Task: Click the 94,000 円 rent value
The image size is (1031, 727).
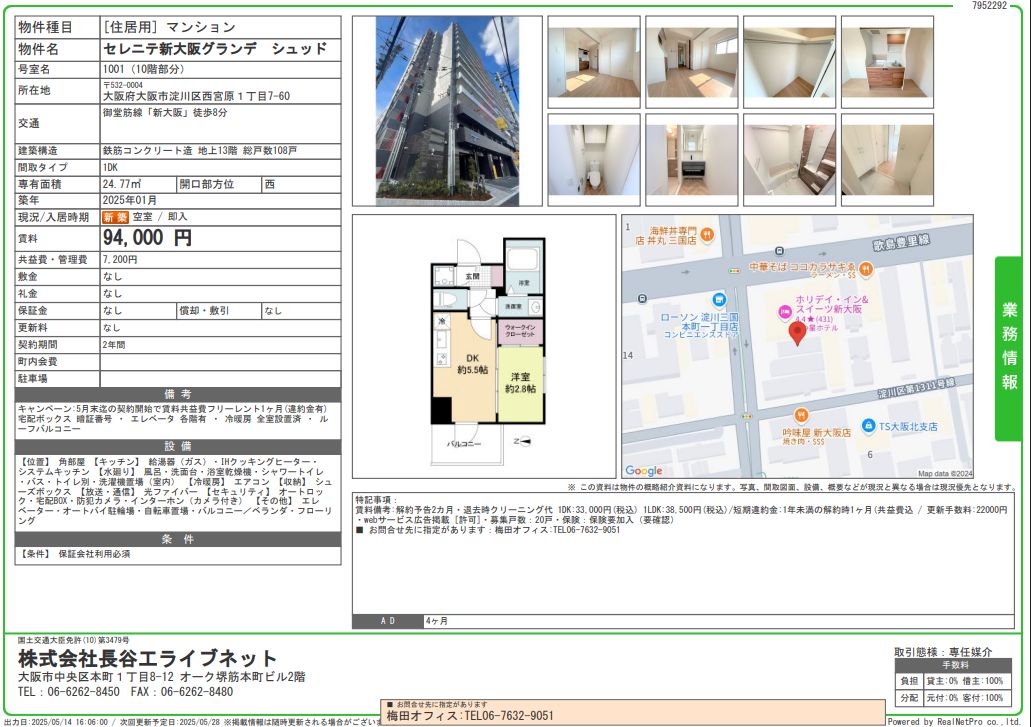Action: [x=147, y=238]
